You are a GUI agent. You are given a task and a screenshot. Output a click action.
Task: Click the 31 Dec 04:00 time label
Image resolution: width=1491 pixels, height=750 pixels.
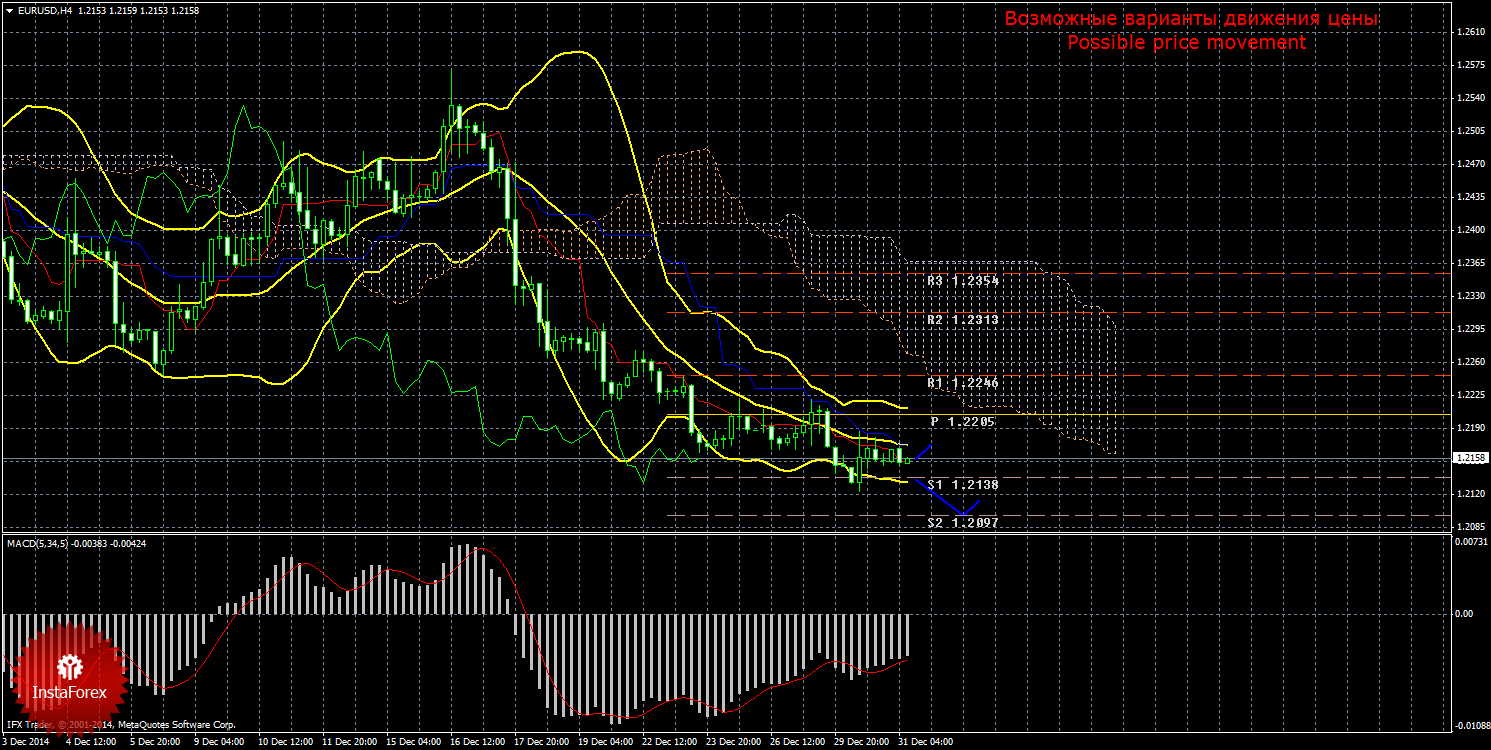coord(925,743)
